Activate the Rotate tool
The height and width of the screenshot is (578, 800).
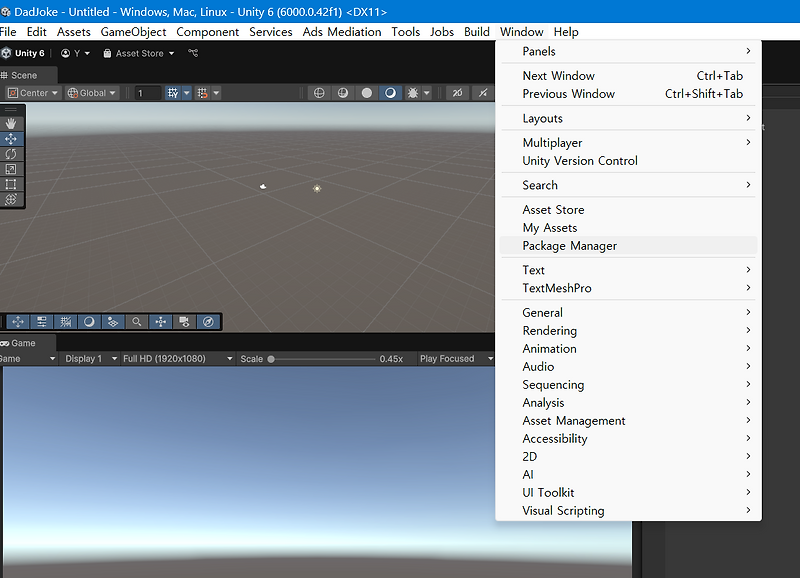(x=12, y=153)
